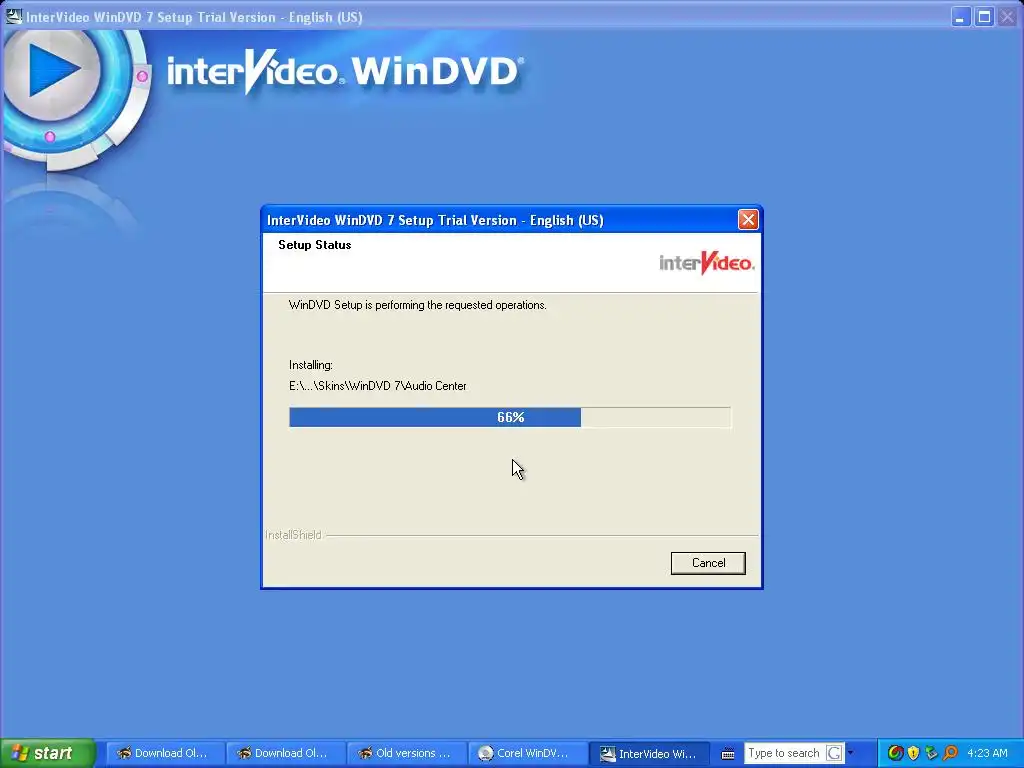The image size is (1024, 768).
Task: Click the 'Setup Status' heading text
Action: pyautogui.click(x=315, y=245)
